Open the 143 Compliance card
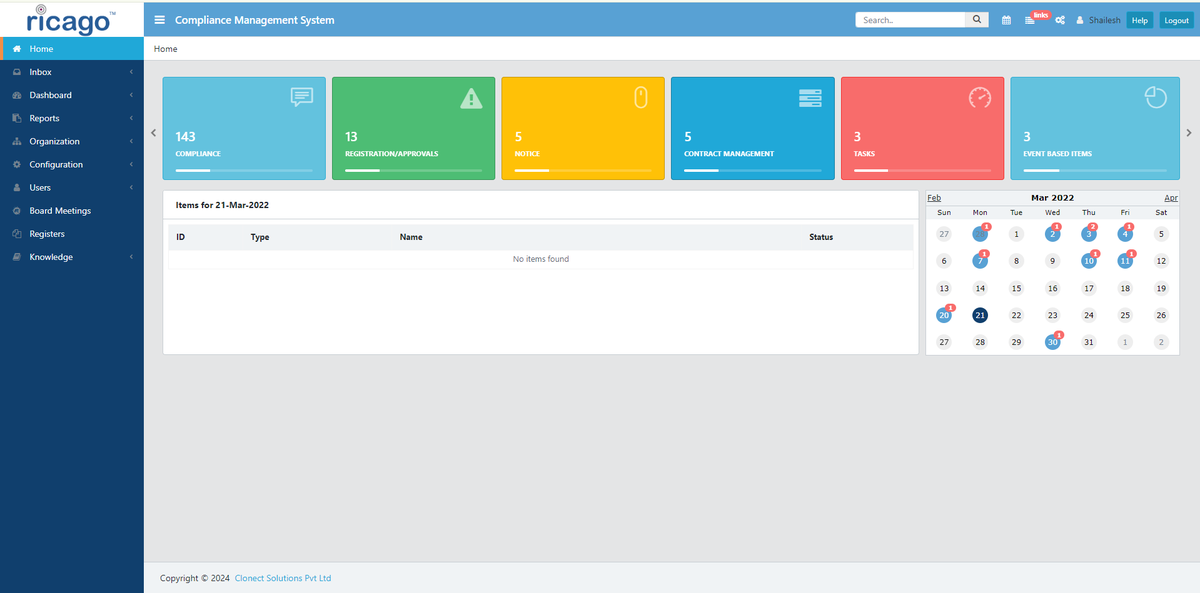 [244, 129]
